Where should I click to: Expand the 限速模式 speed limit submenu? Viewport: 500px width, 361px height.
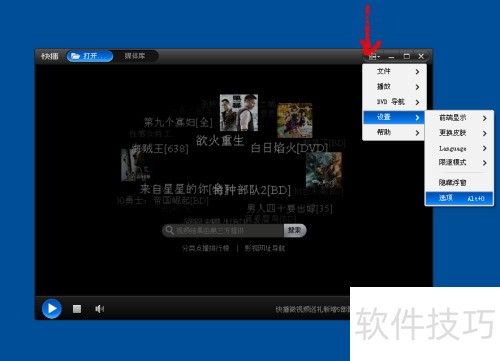[x=459, y=163]
